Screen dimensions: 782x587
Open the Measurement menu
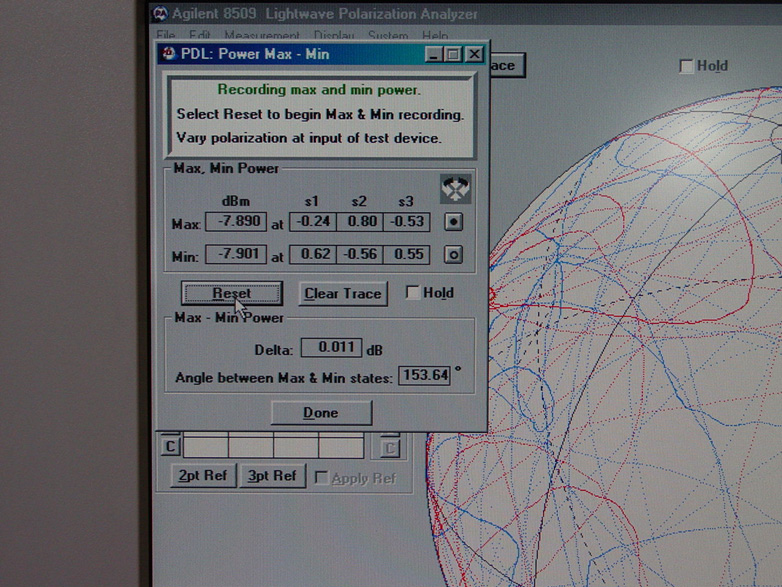(262, 35)
